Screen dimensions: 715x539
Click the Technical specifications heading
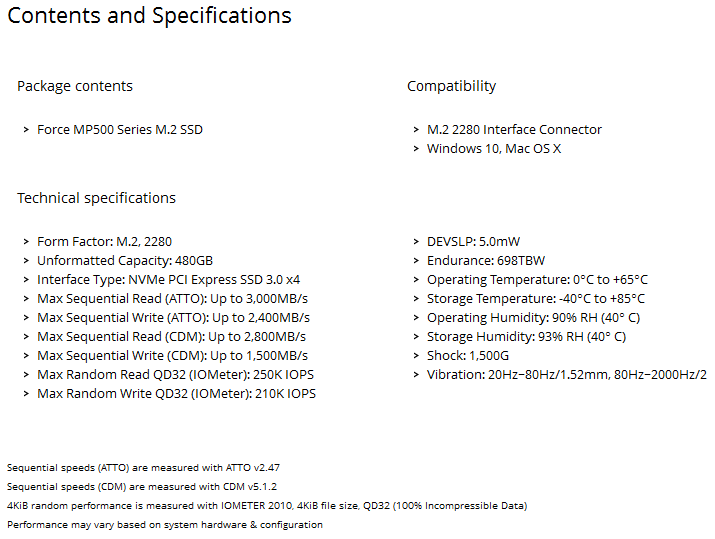96,198
